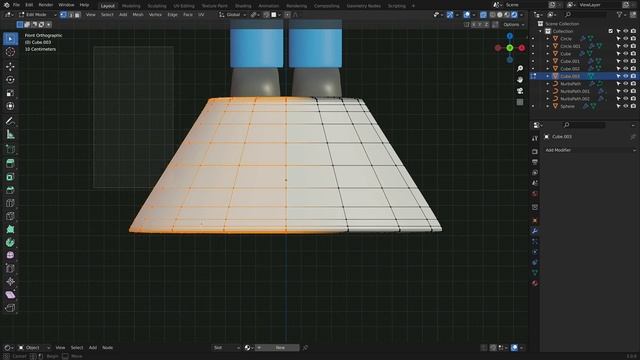Select the Annotate tool

[10, 121]
